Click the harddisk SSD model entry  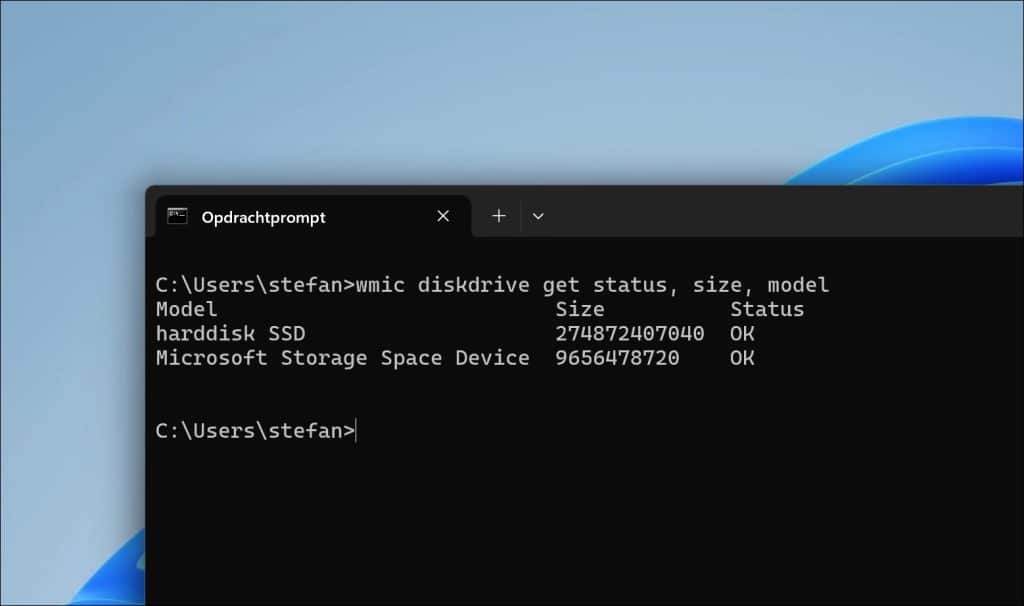coord(231,334)
